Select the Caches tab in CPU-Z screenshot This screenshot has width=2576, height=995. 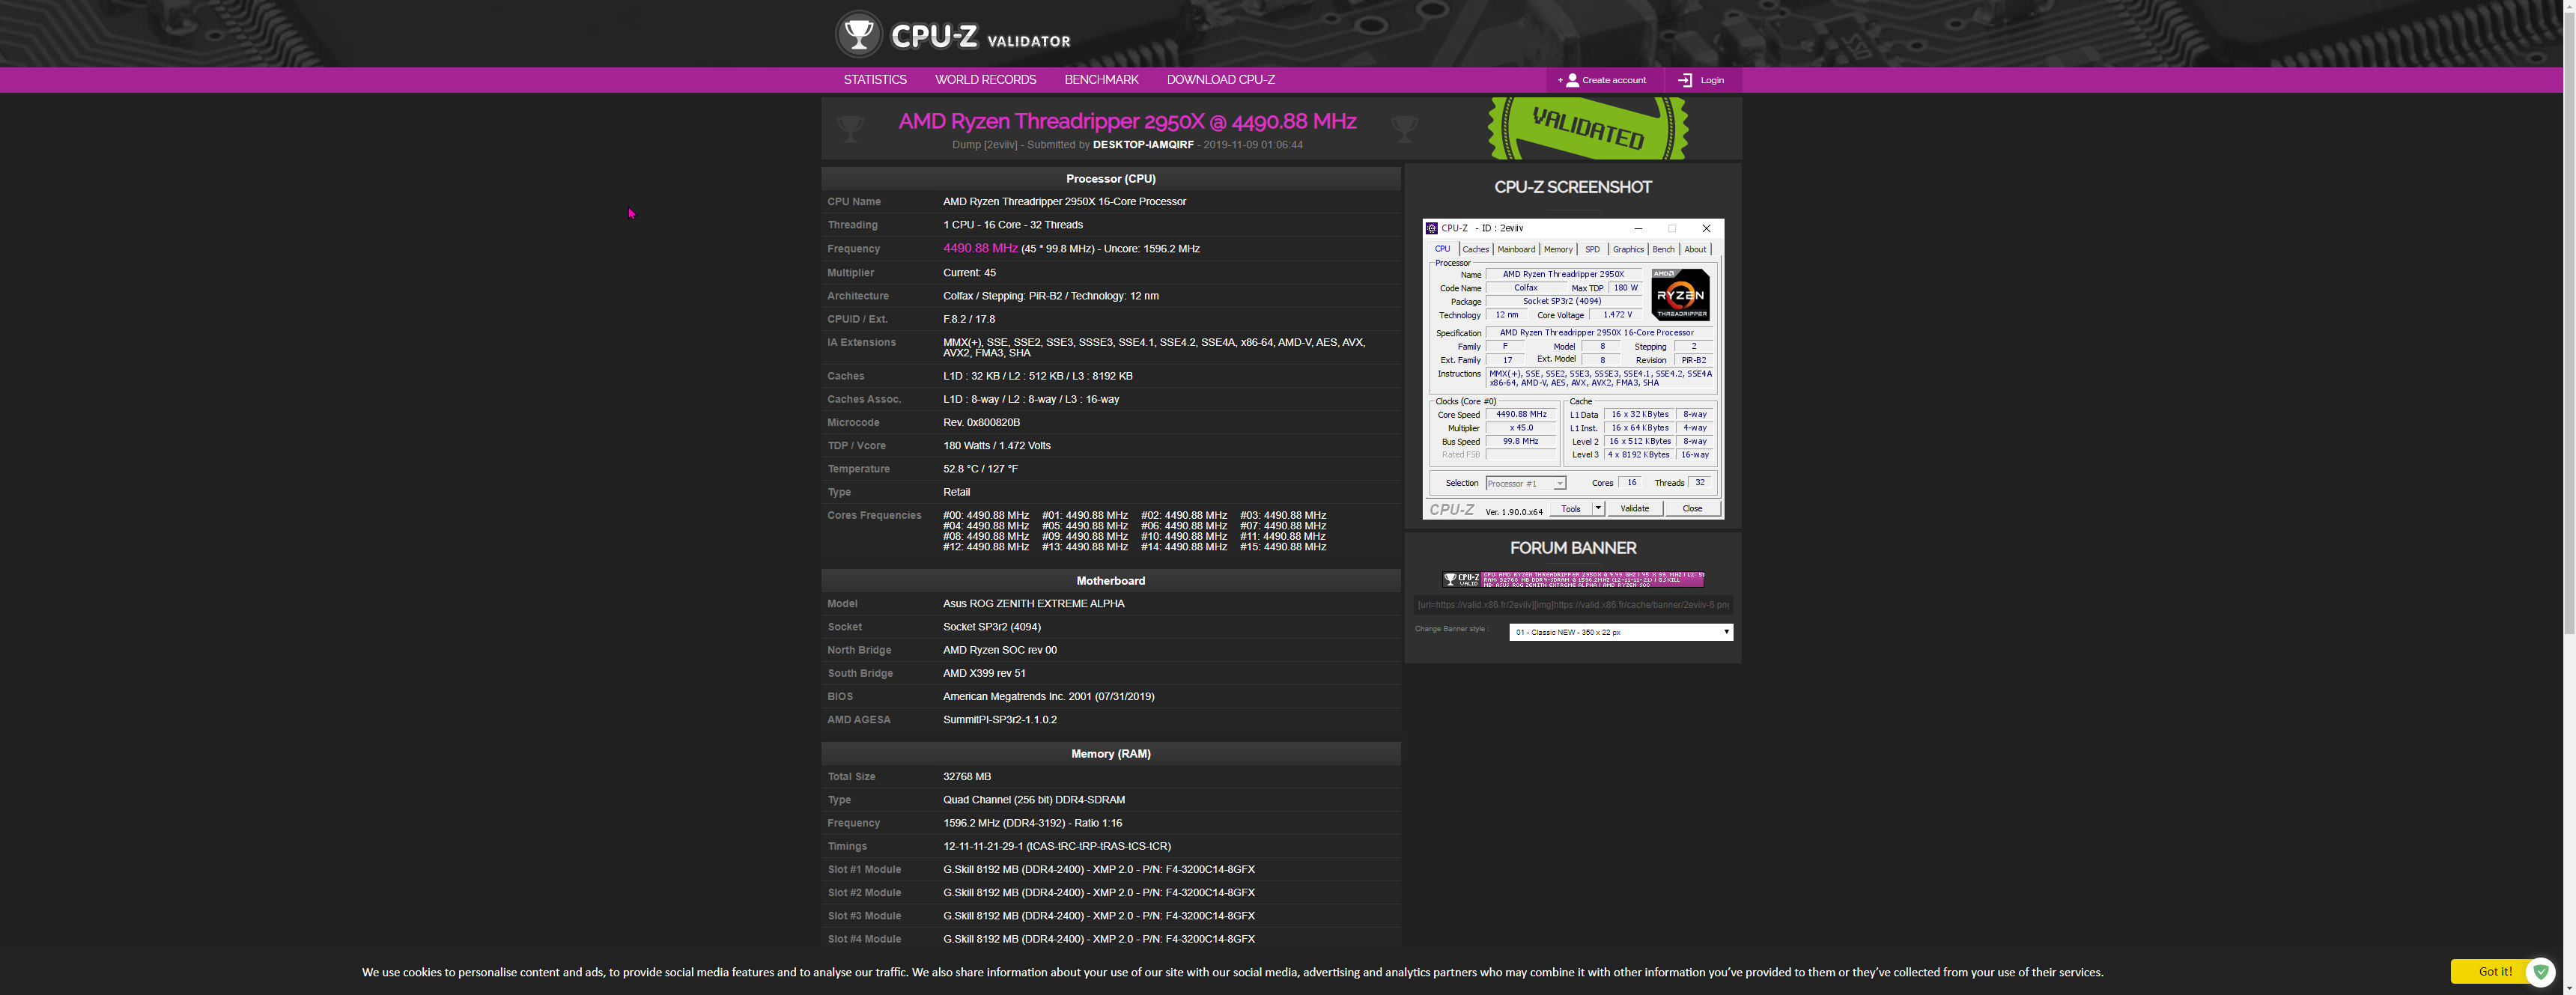pos(1475,250)
